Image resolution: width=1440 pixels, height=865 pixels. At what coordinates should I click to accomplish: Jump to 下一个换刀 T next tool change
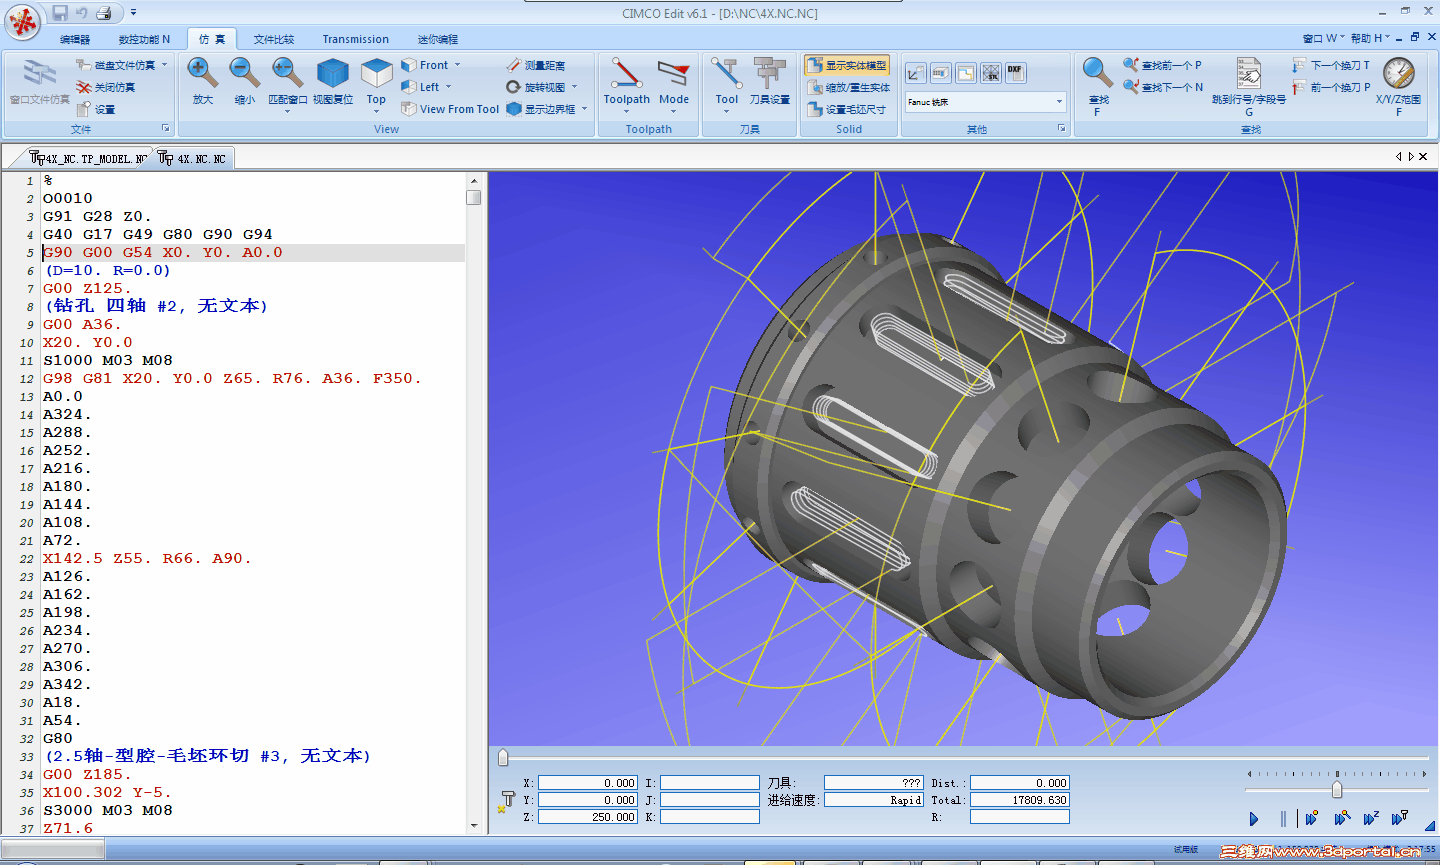click(x=1331, y=65)
